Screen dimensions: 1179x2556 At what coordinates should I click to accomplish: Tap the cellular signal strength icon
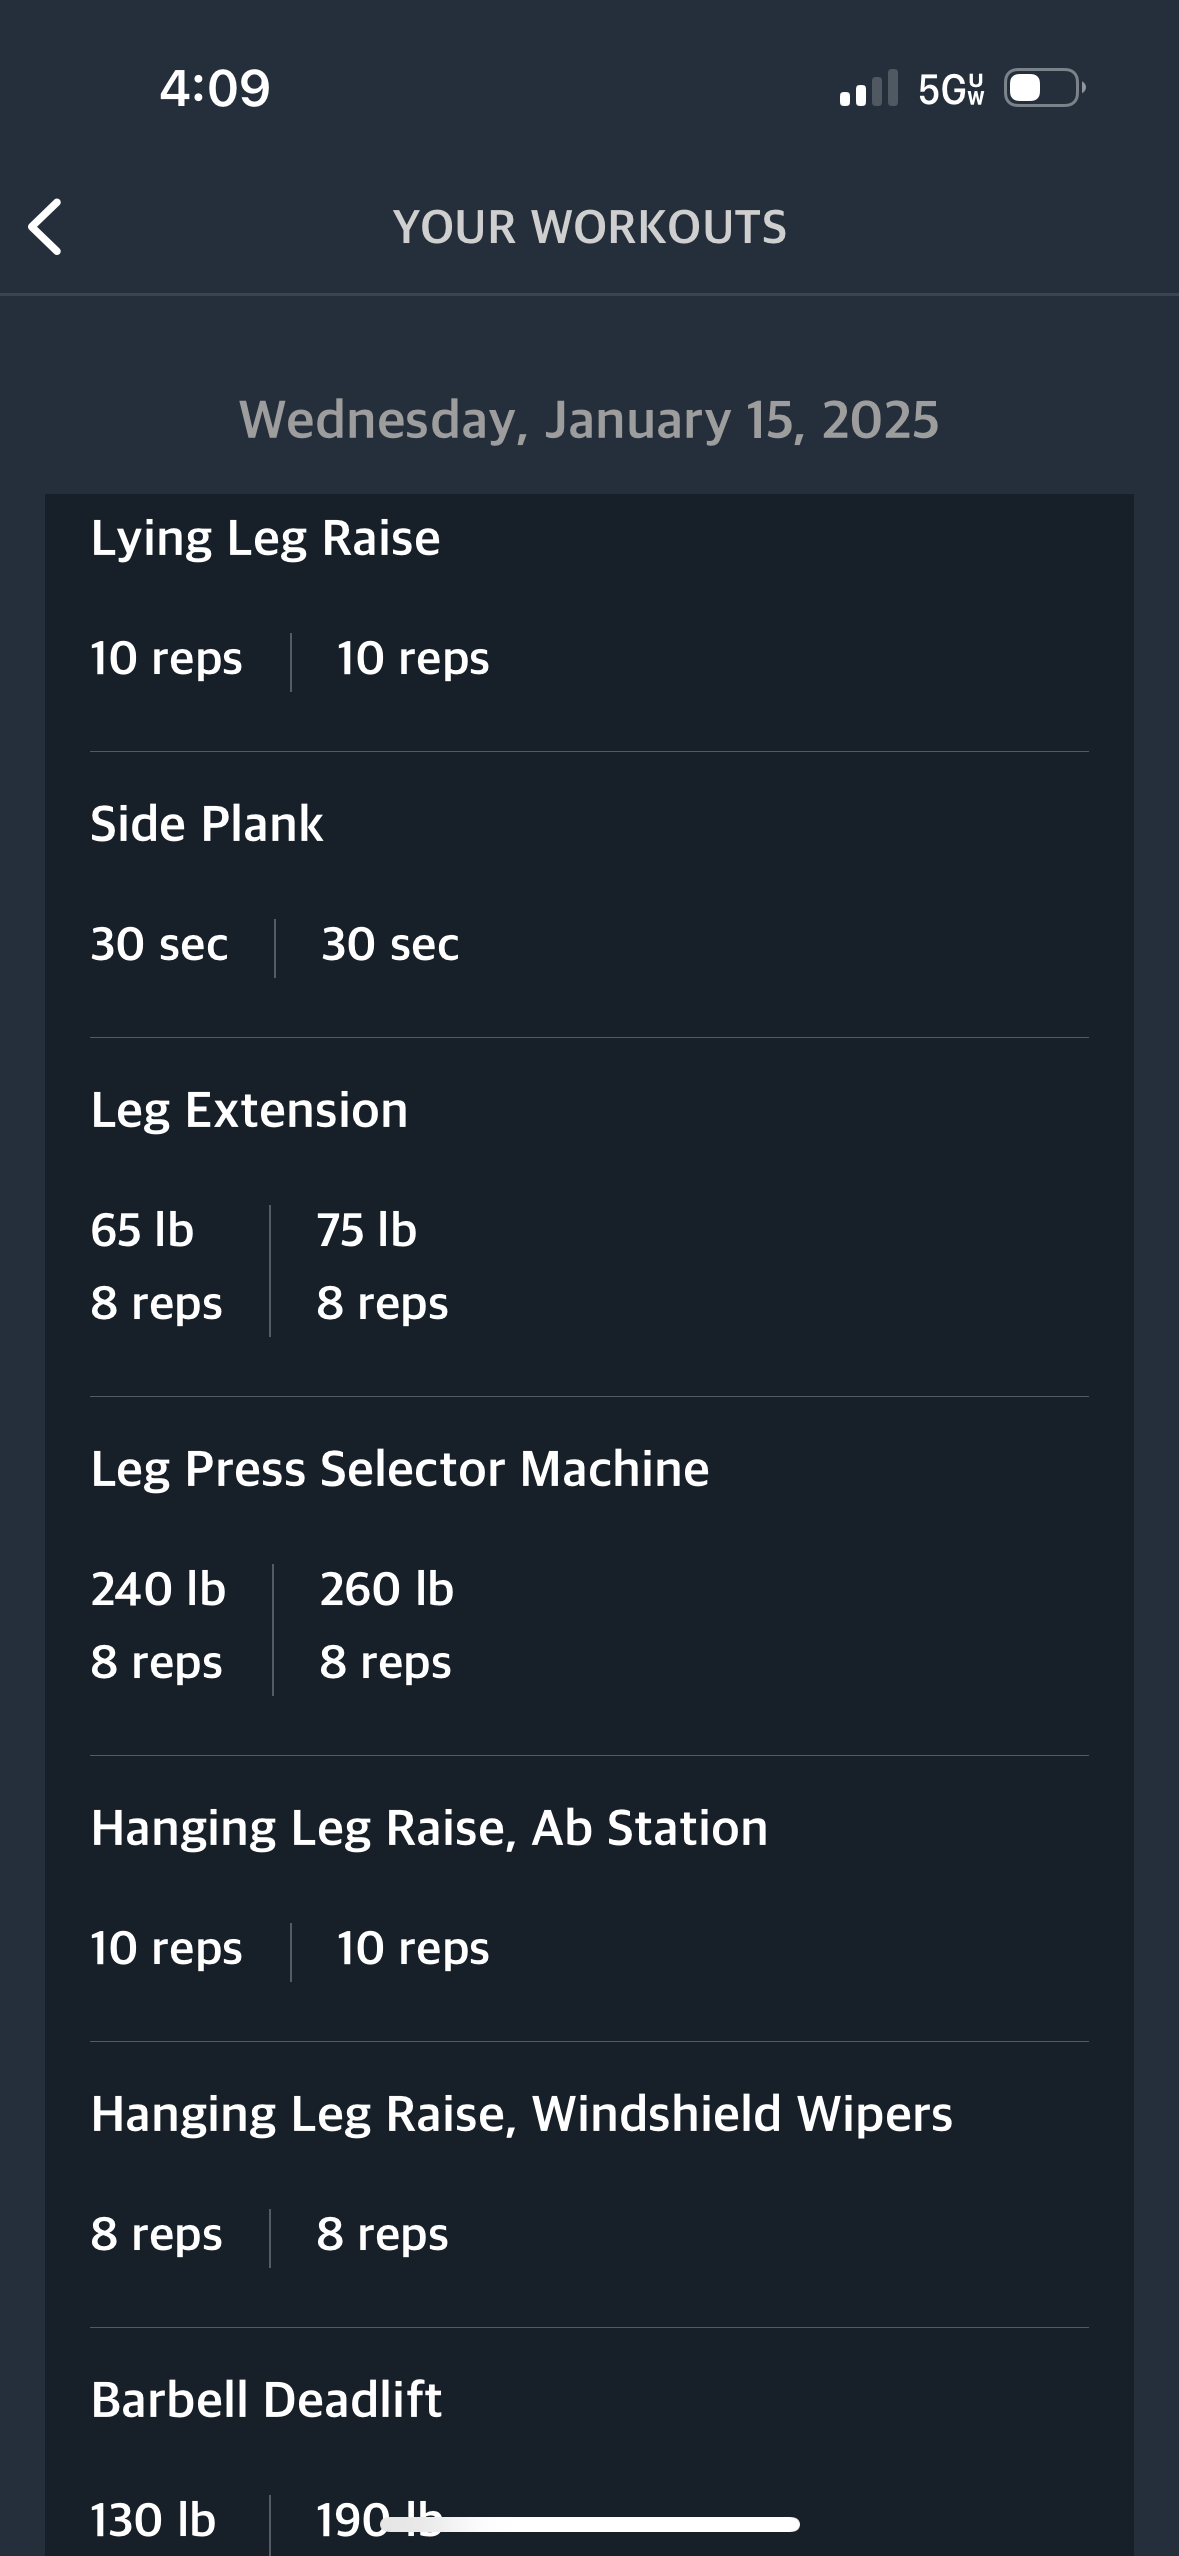(868, 89)
